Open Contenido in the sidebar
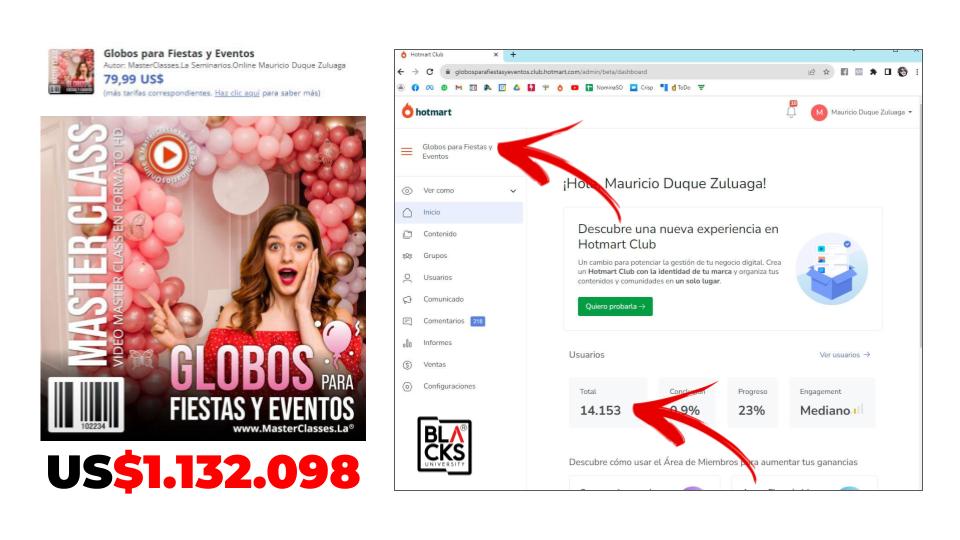The height and width of the screenshot is (540, 960). pyautogui.click(x=440, y=234)
